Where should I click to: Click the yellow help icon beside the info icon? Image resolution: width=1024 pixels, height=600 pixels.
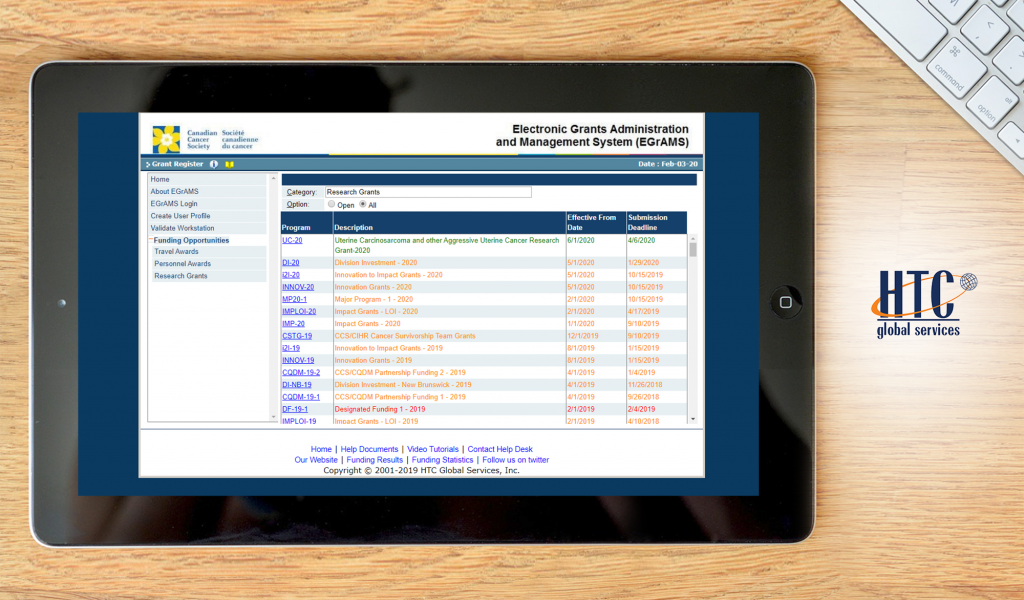click(x=229, y=164)
